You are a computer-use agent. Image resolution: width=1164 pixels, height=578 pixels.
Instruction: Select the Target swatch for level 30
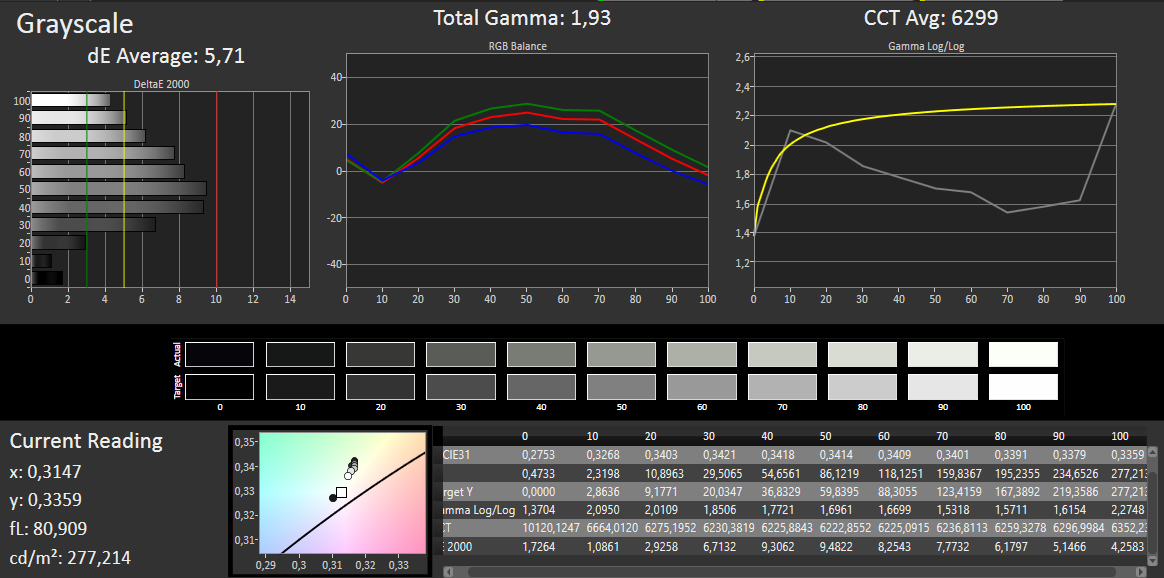click(x=460, y=386)
